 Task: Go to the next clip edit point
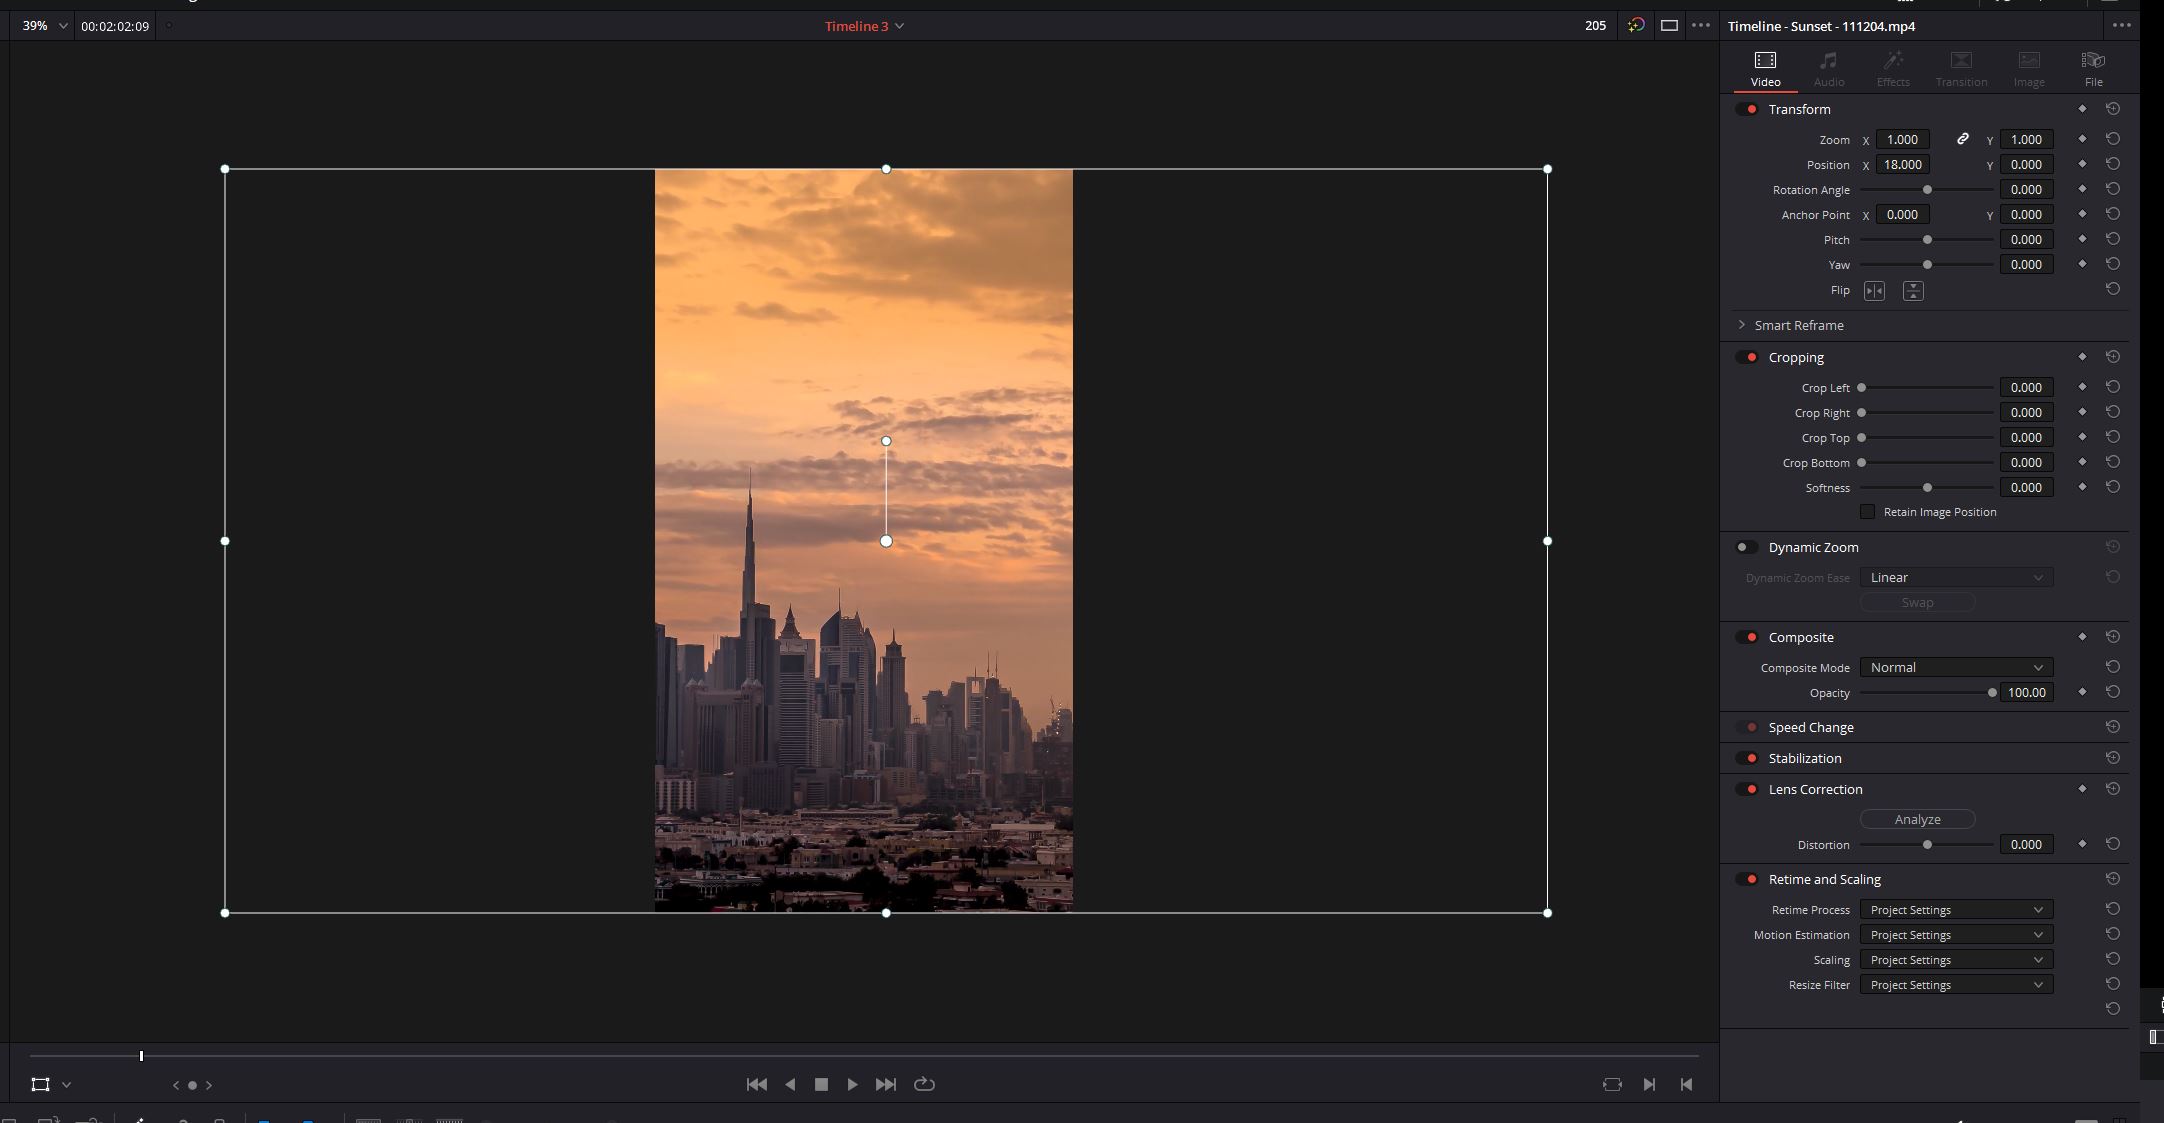pos(1649,1084)
